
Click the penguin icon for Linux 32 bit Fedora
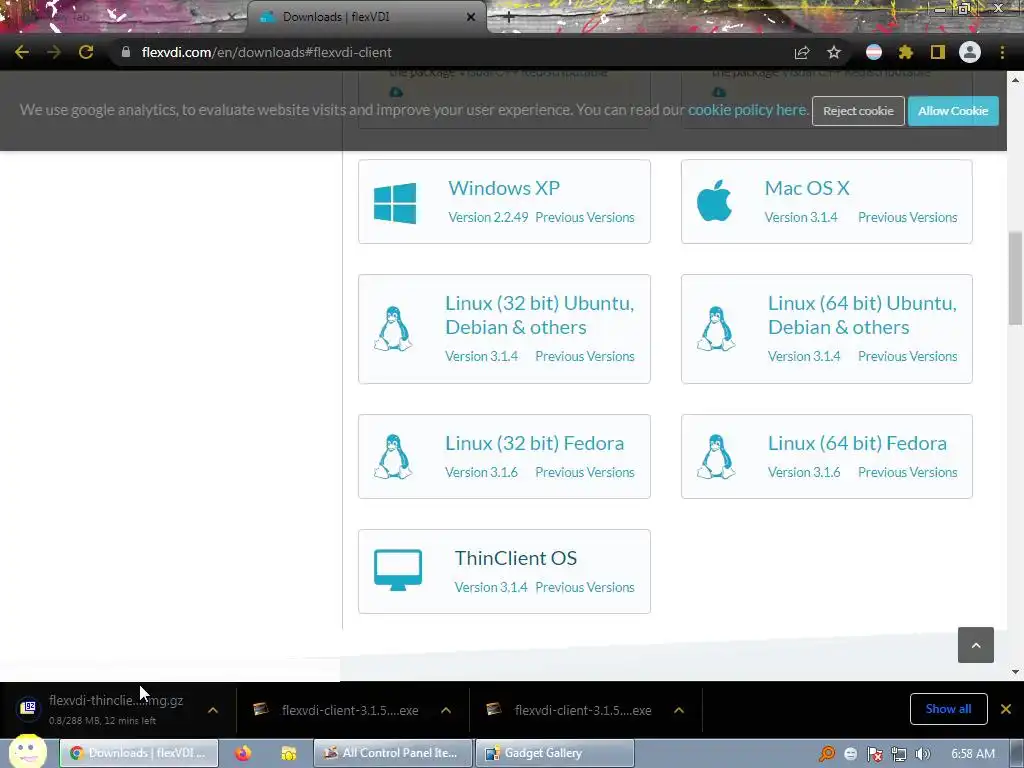(393, 456)
